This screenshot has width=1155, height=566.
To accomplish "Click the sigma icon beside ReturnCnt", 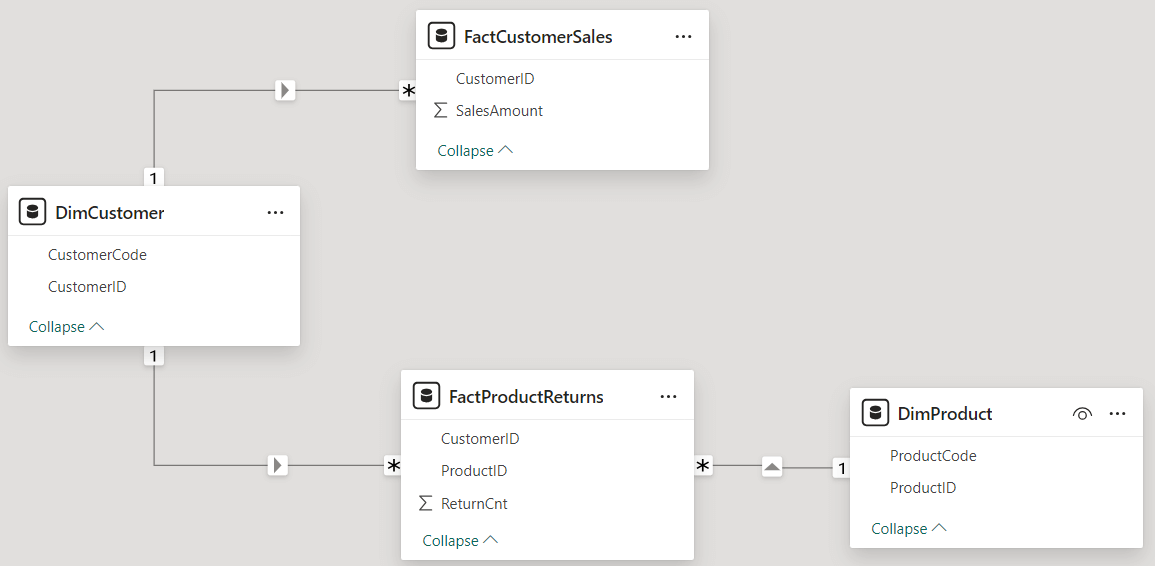I will point(426,504).
